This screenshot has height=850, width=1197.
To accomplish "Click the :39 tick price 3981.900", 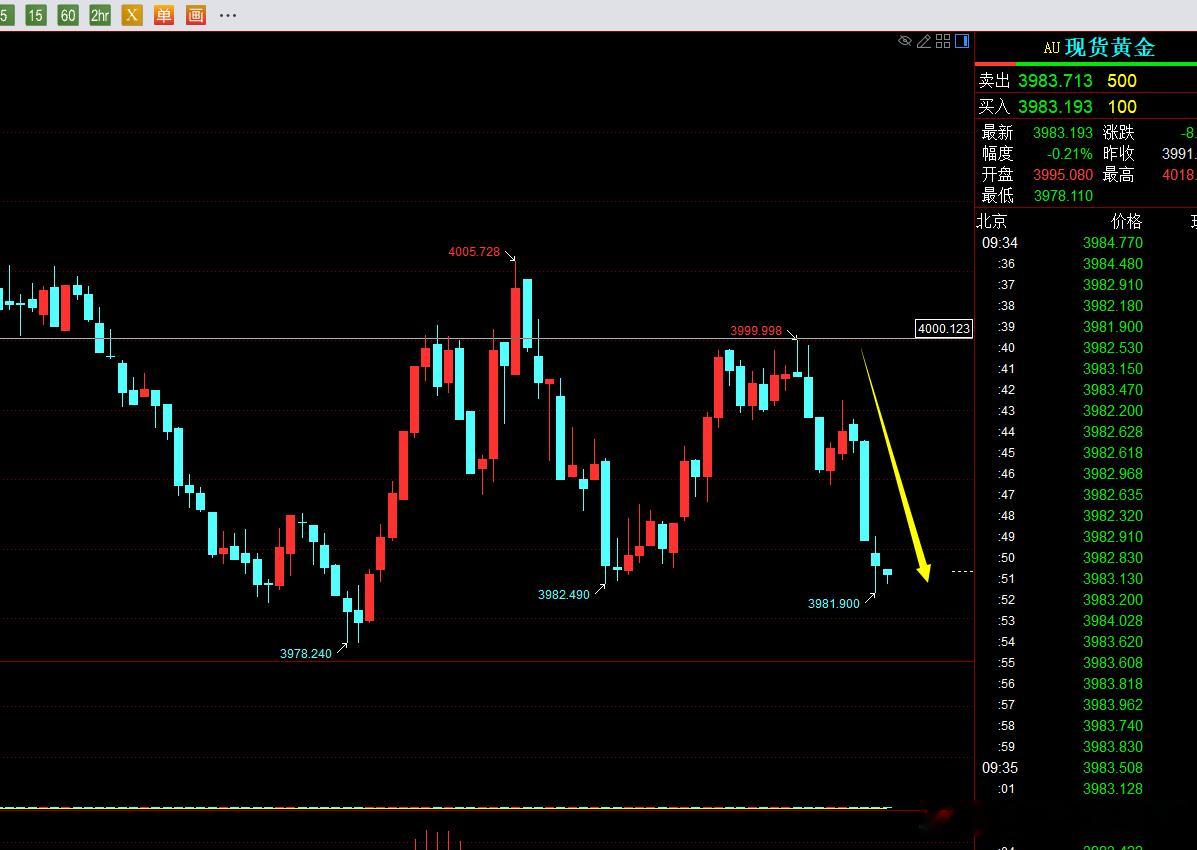I will [1112, 327].
